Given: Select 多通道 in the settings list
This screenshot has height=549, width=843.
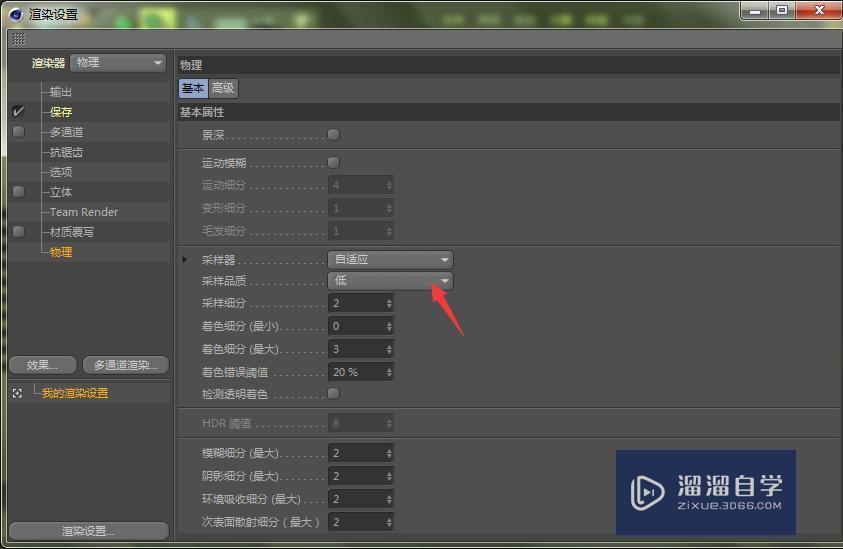Looking at the screenshot, I should 67,132.
